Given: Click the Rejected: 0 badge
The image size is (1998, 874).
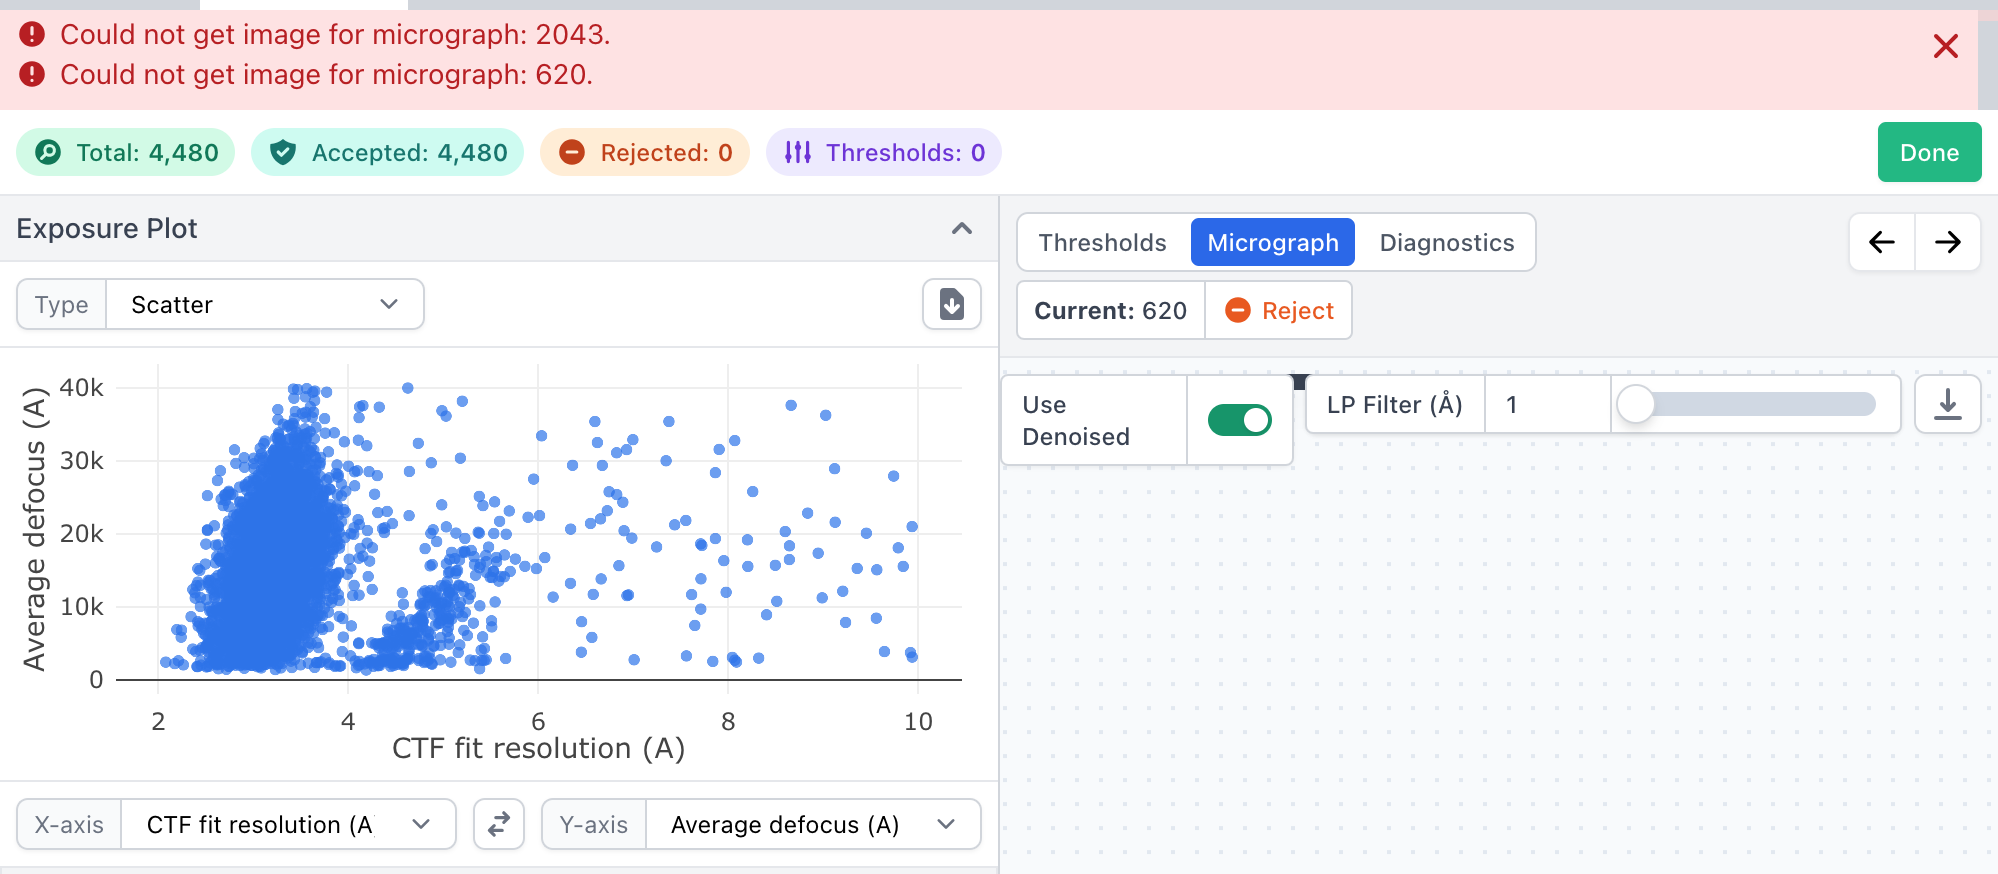Looking at the screenshot, I should click(x=645, y=152).
